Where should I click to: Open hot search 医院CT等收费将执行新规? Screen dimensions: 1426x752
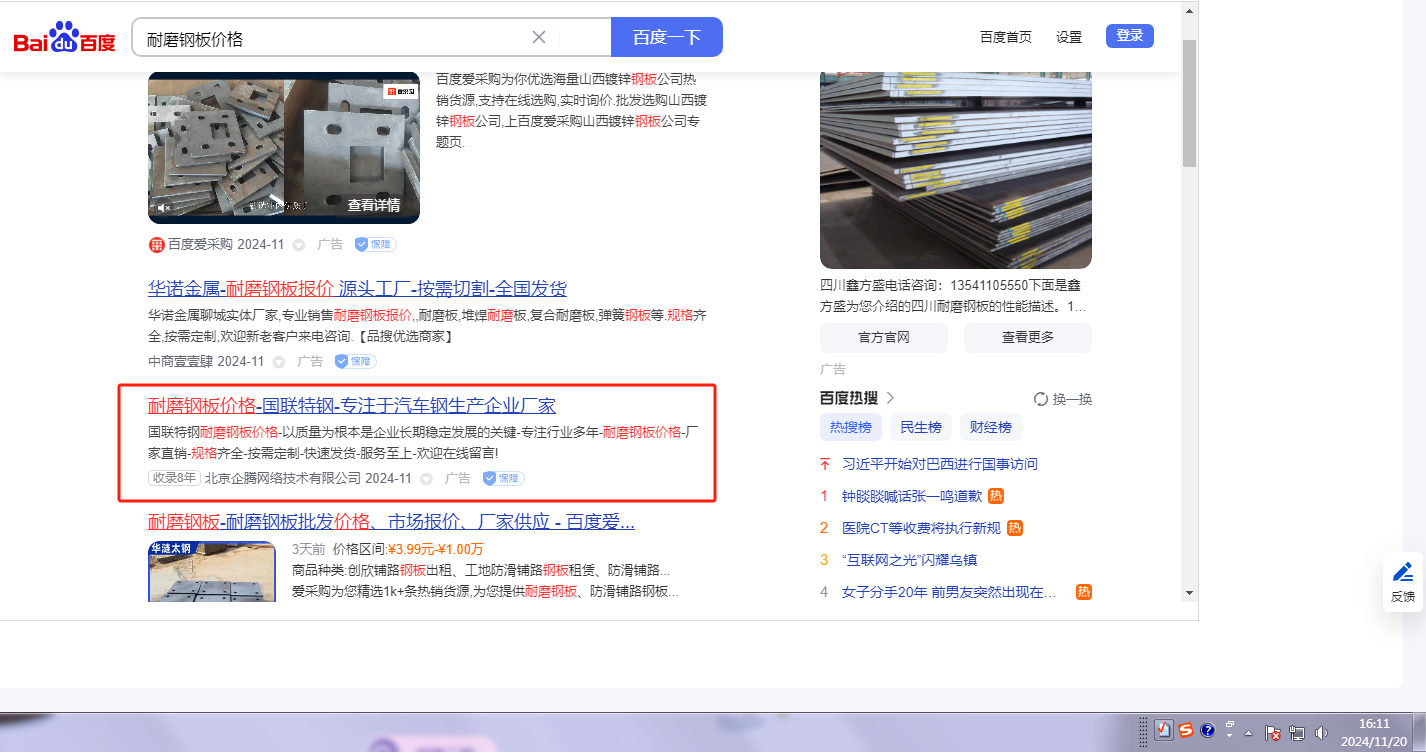[x=921, y=528]
